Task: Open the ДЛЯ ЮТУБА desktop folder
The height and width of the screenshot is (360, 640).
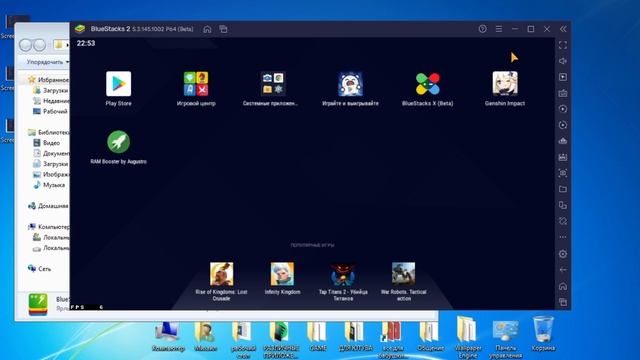Action: click(355, 336)
